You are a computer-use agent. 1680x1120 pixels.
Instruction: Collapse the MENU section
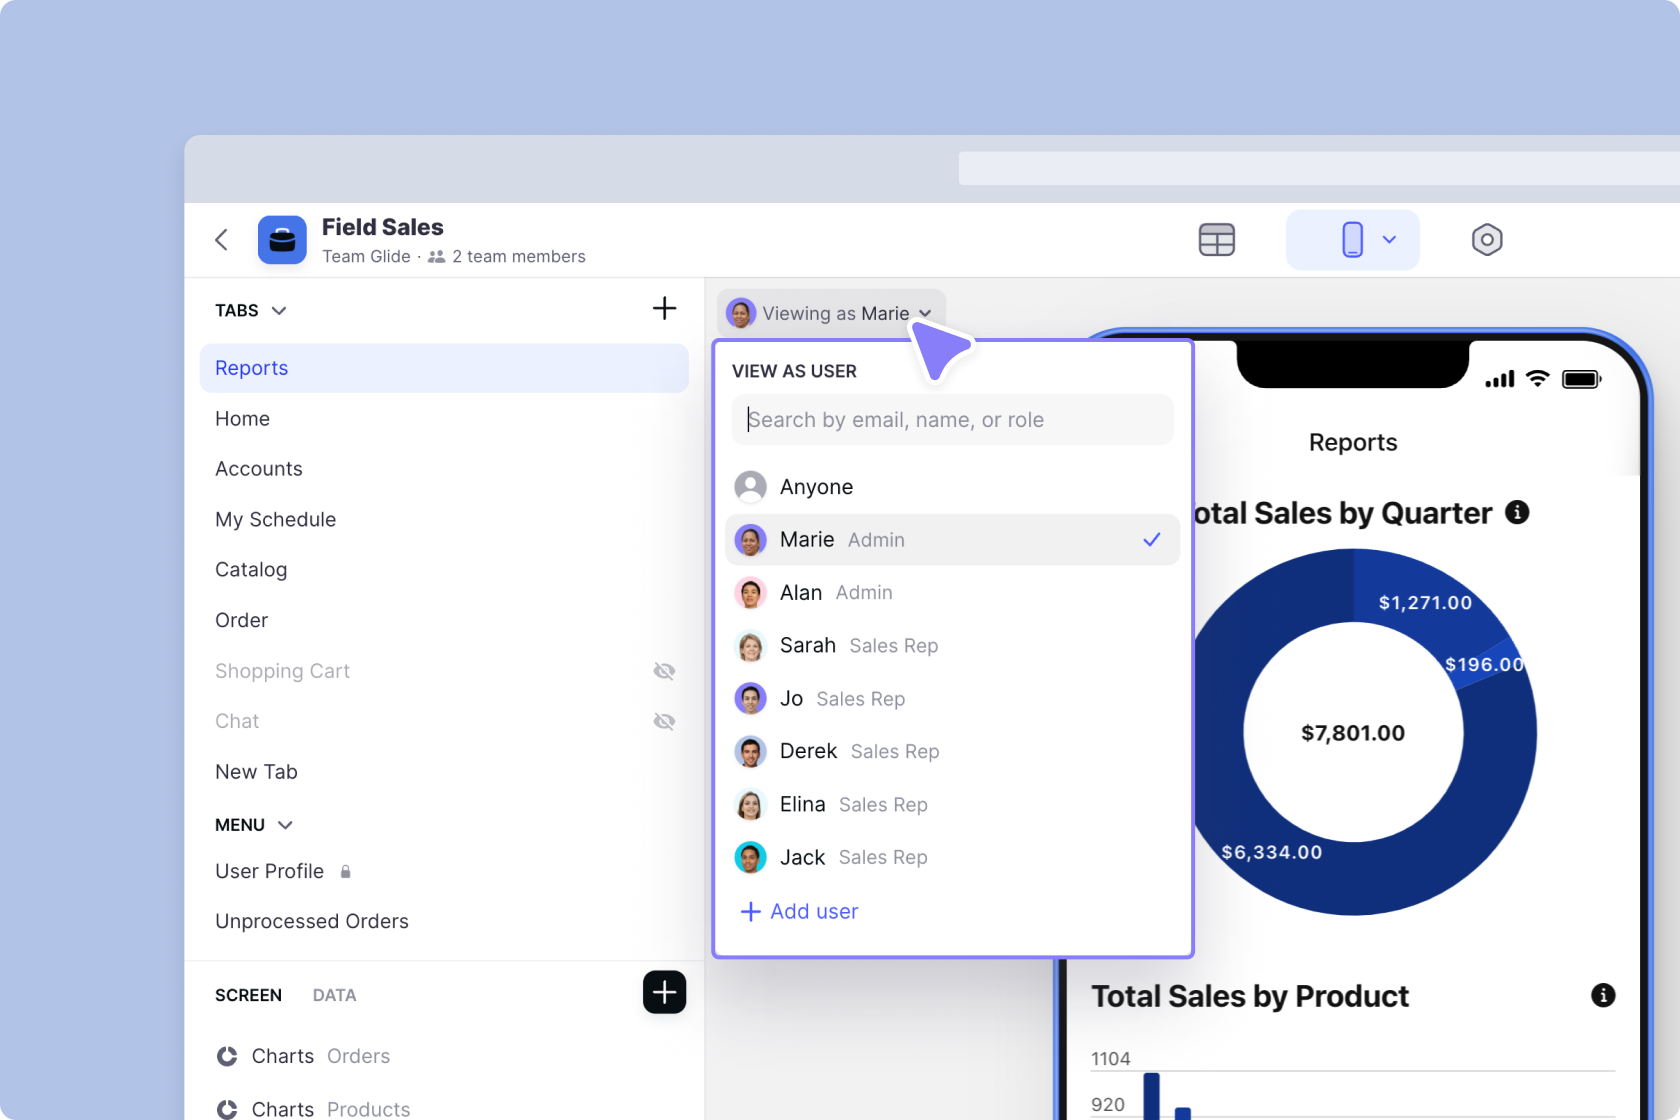pos(285,825)
